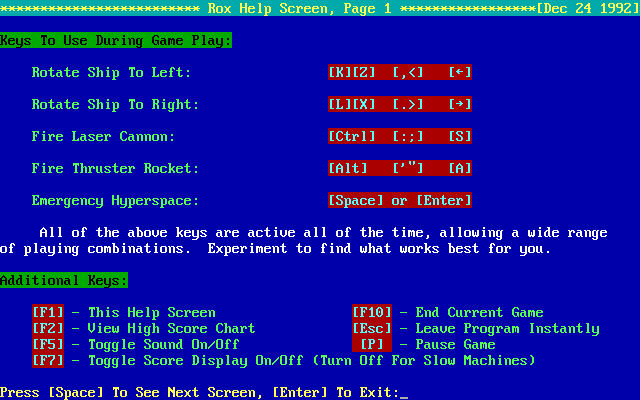Image resolution: width=640 pixels, height=400 pixels.
Task: Click the 'Press [Space] To See Next Screen' prompt
Action: coord(131,392)
